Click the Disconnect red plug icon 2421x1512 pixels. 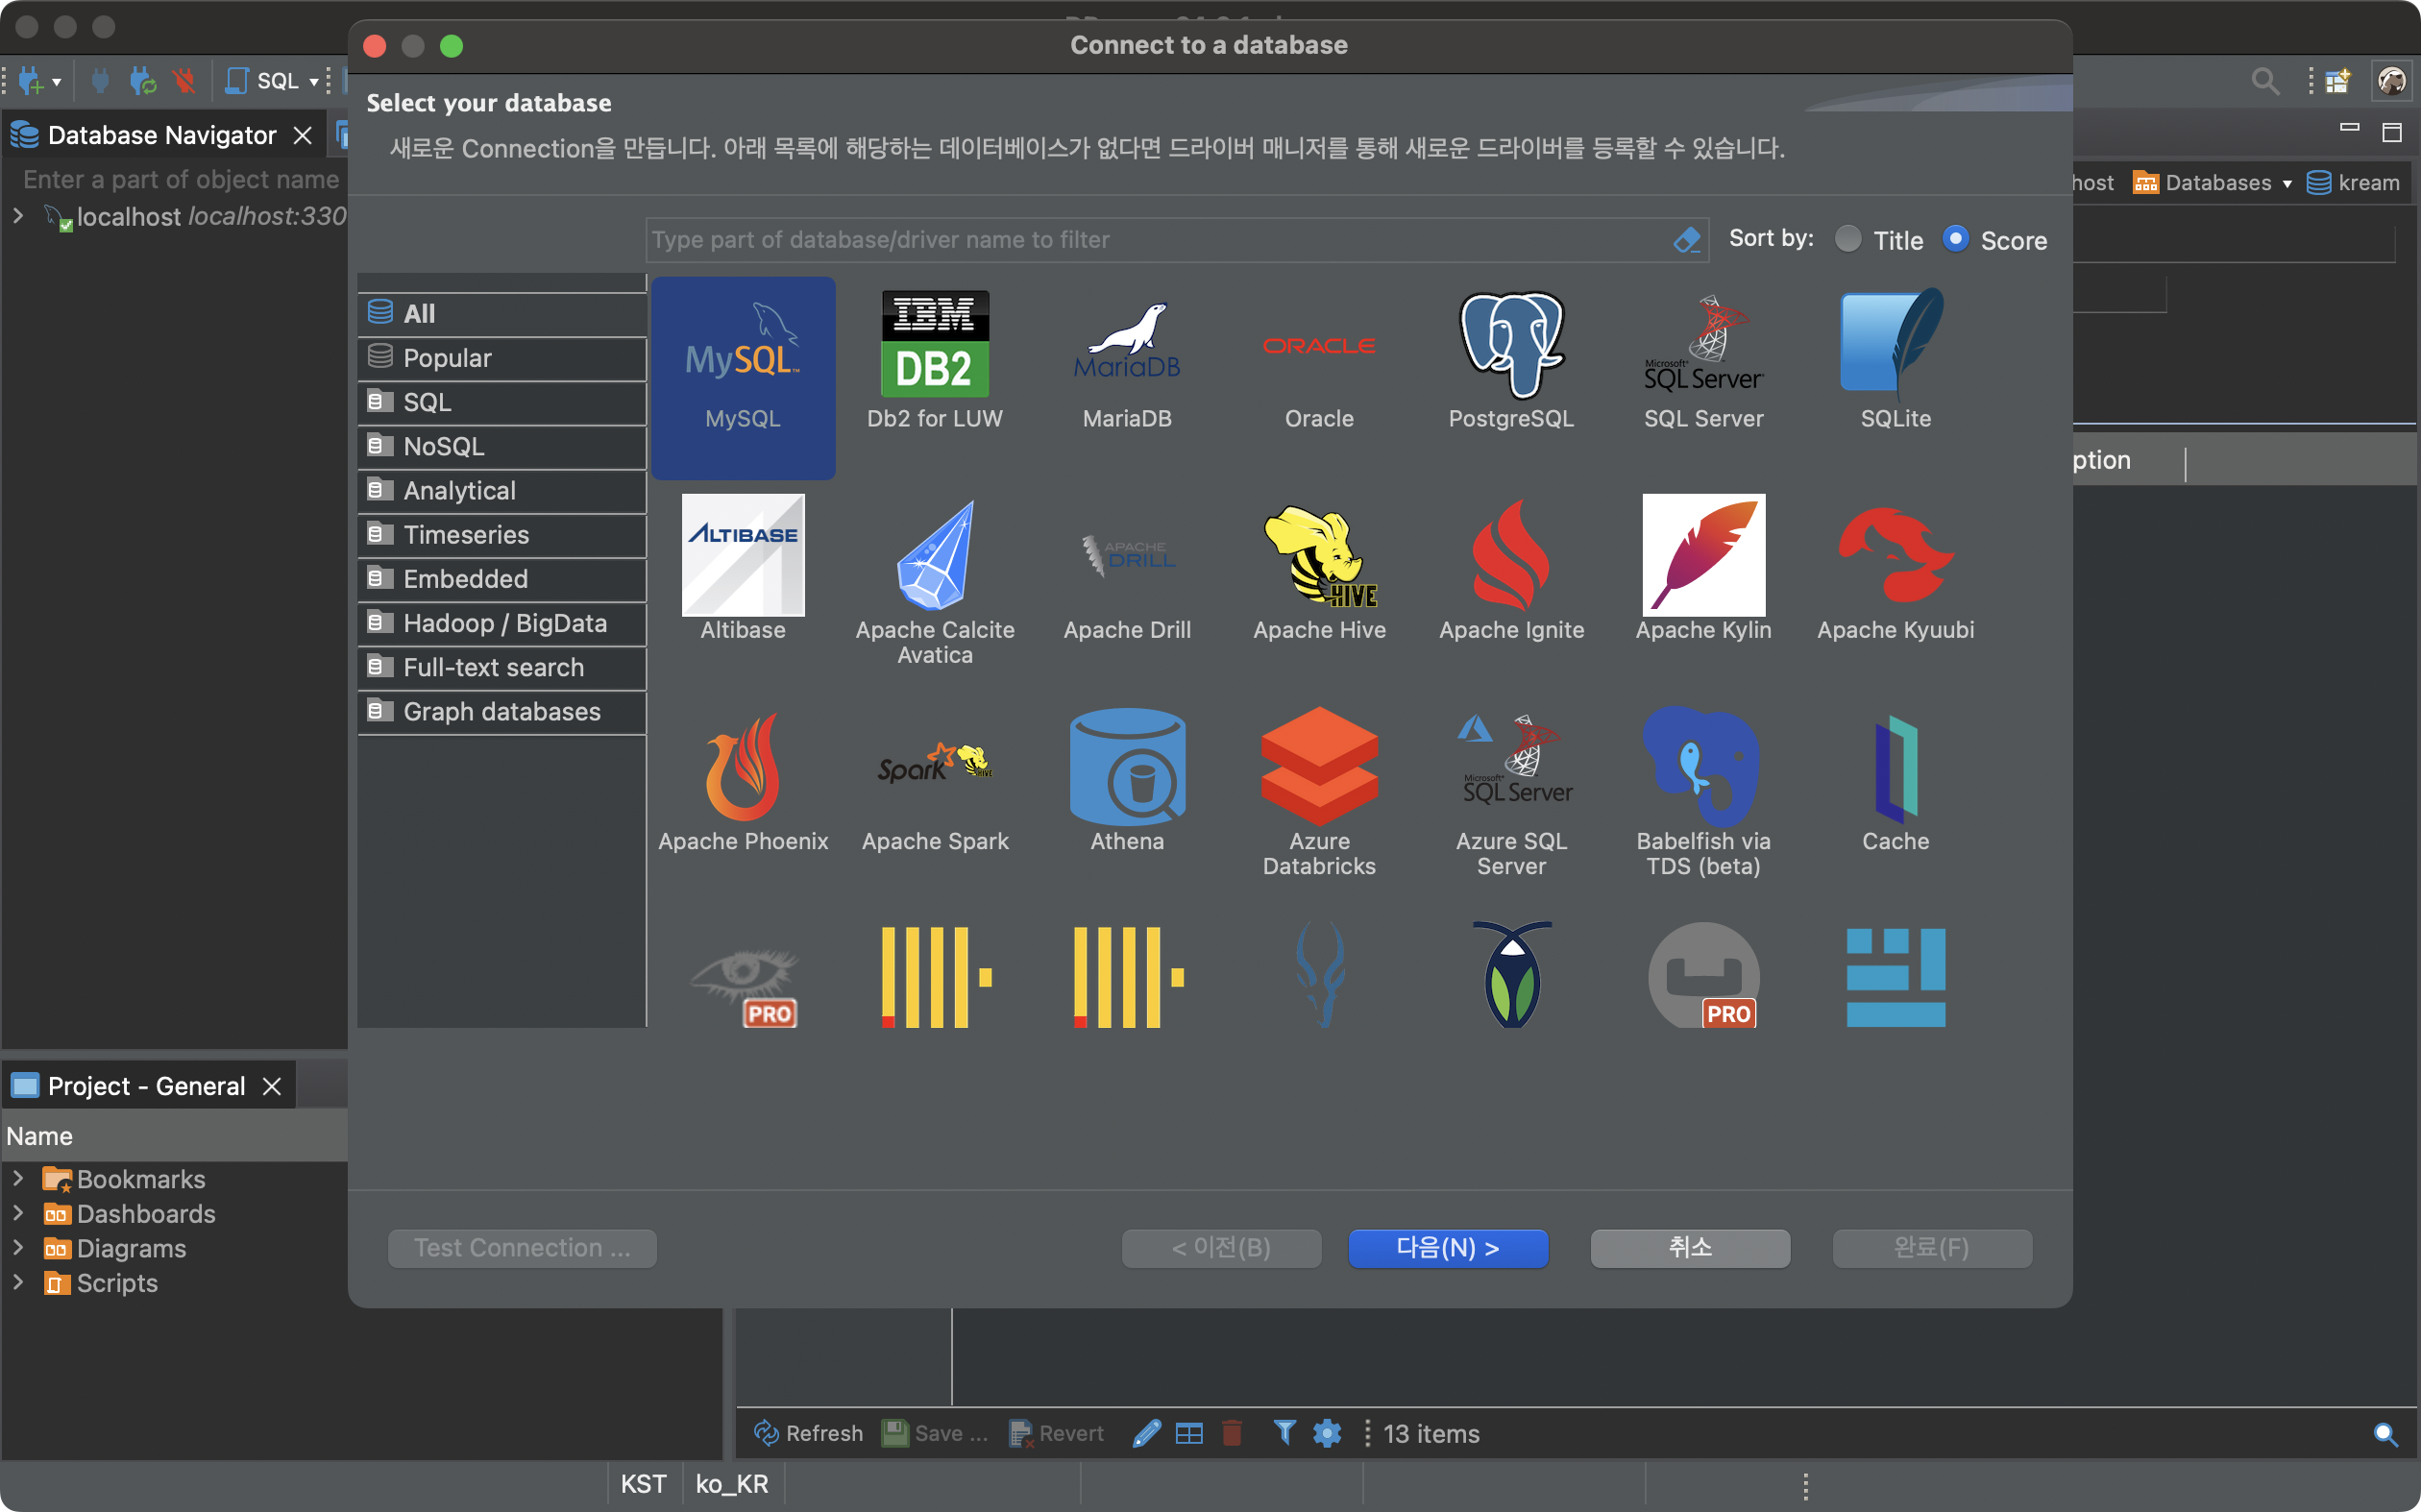coord(184,80)
